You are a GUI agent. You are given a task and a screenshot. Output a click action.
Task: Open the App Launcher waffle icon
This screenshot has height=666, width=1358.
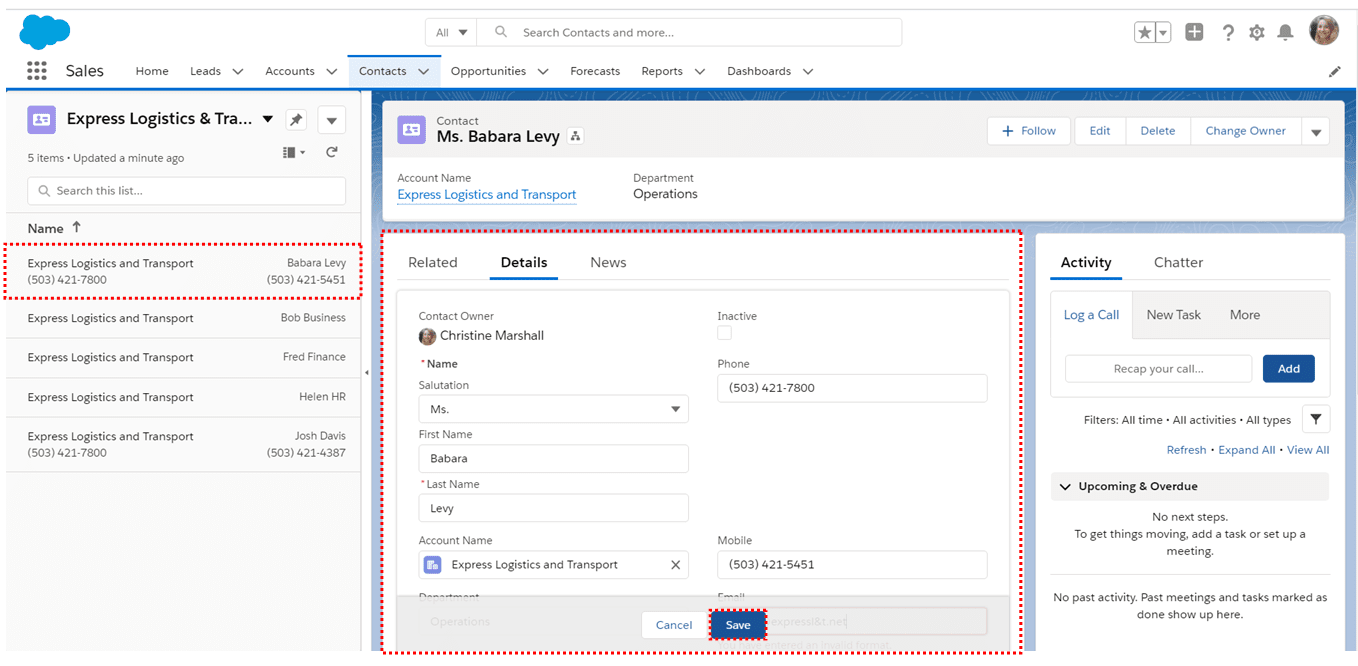[37, 70]
